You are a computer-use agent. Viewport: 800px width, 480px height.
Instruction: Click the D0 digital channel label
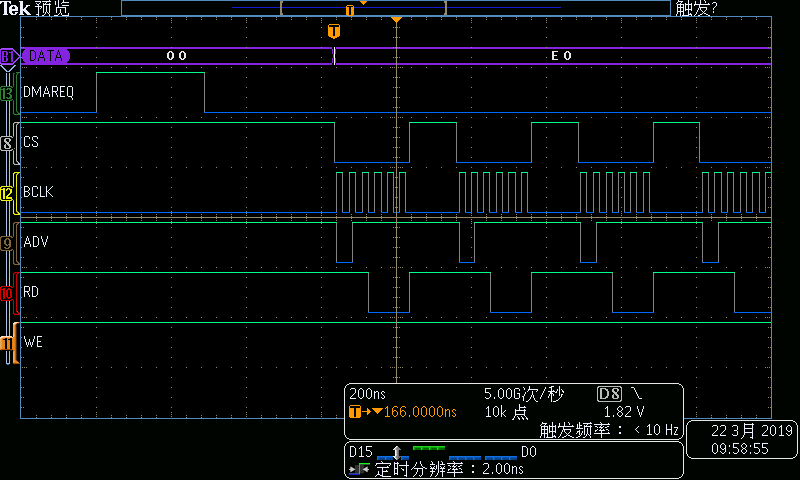(x=529, y=452)
